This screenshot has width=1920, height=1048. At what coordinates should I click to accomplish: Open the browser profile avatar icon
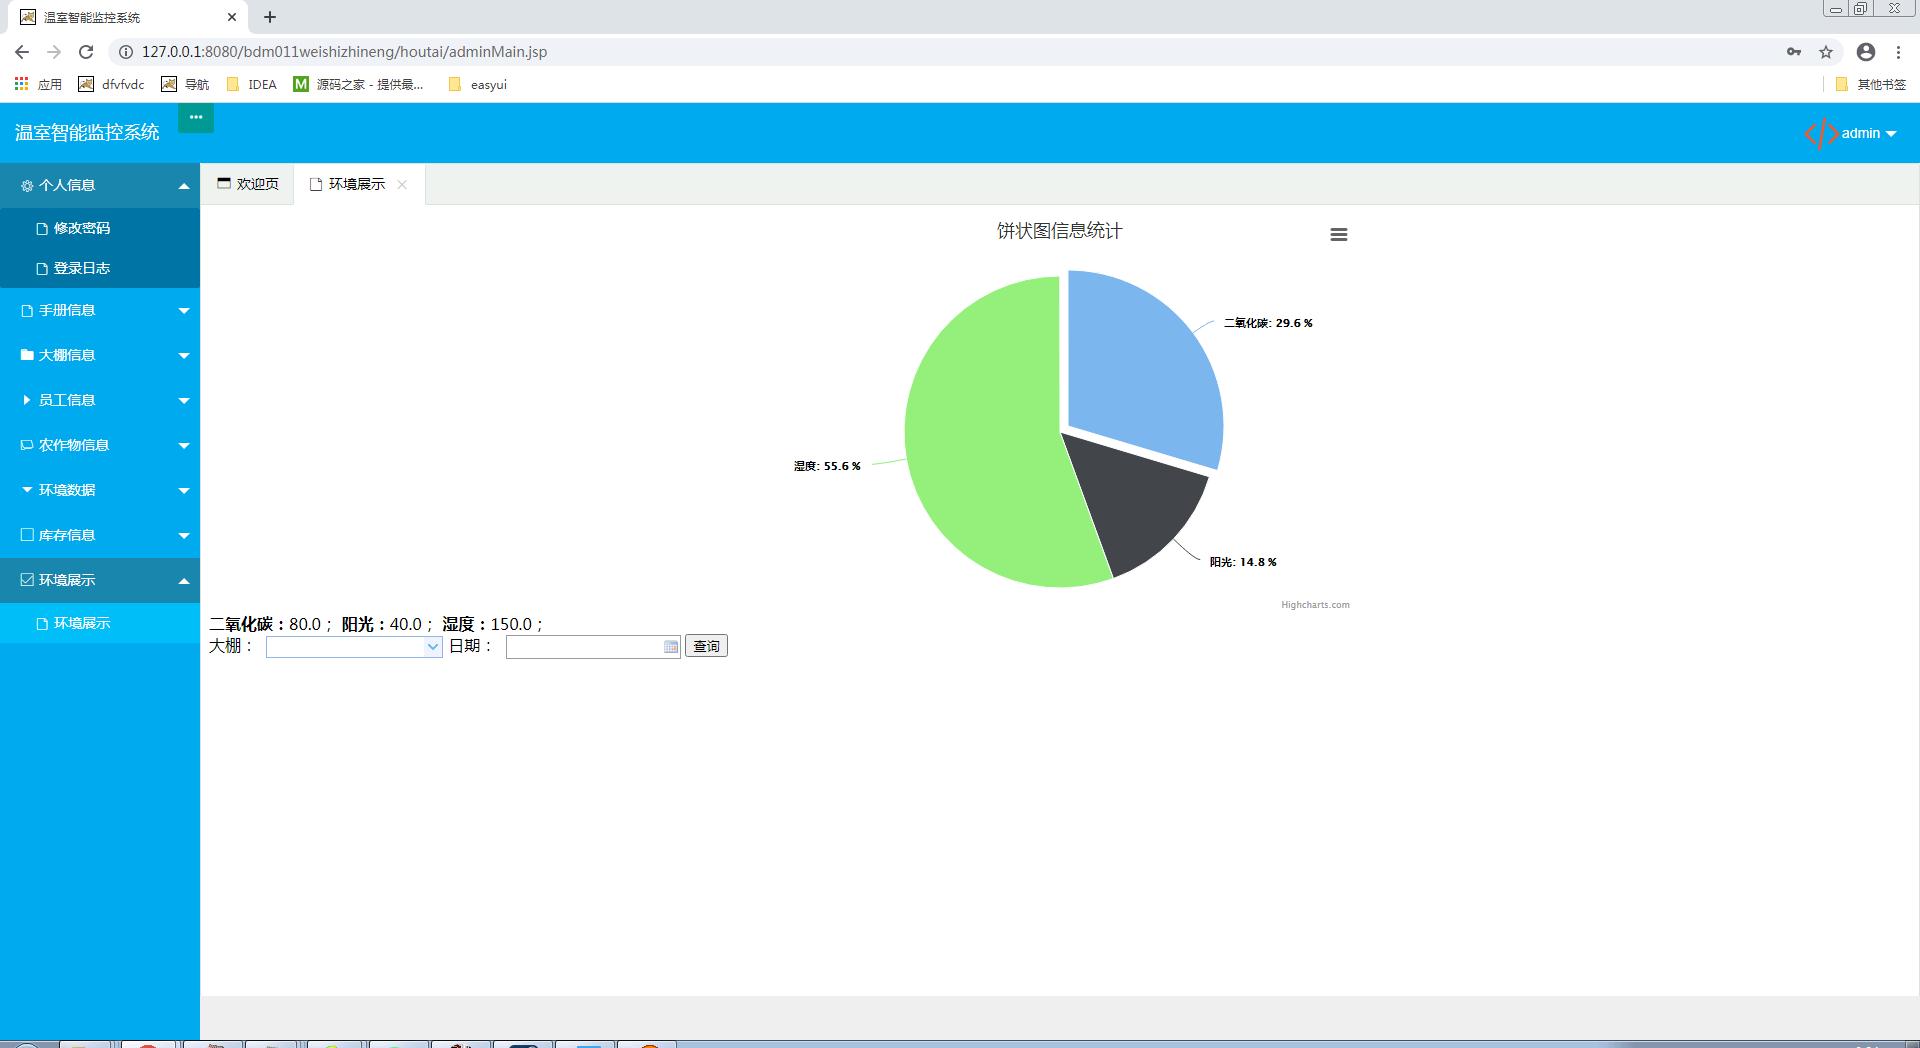tap(1866, 52)
